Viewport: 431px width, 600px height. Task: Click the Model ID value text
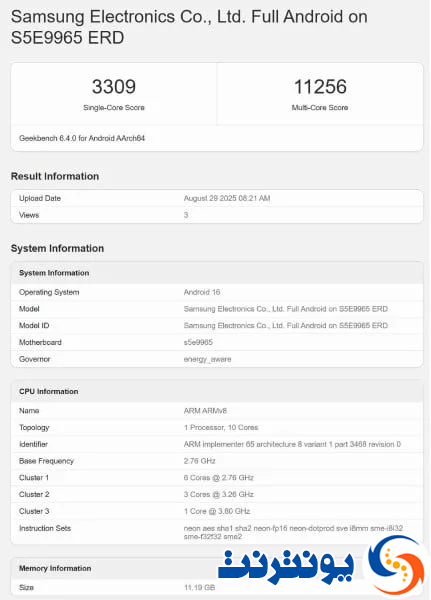286,326
